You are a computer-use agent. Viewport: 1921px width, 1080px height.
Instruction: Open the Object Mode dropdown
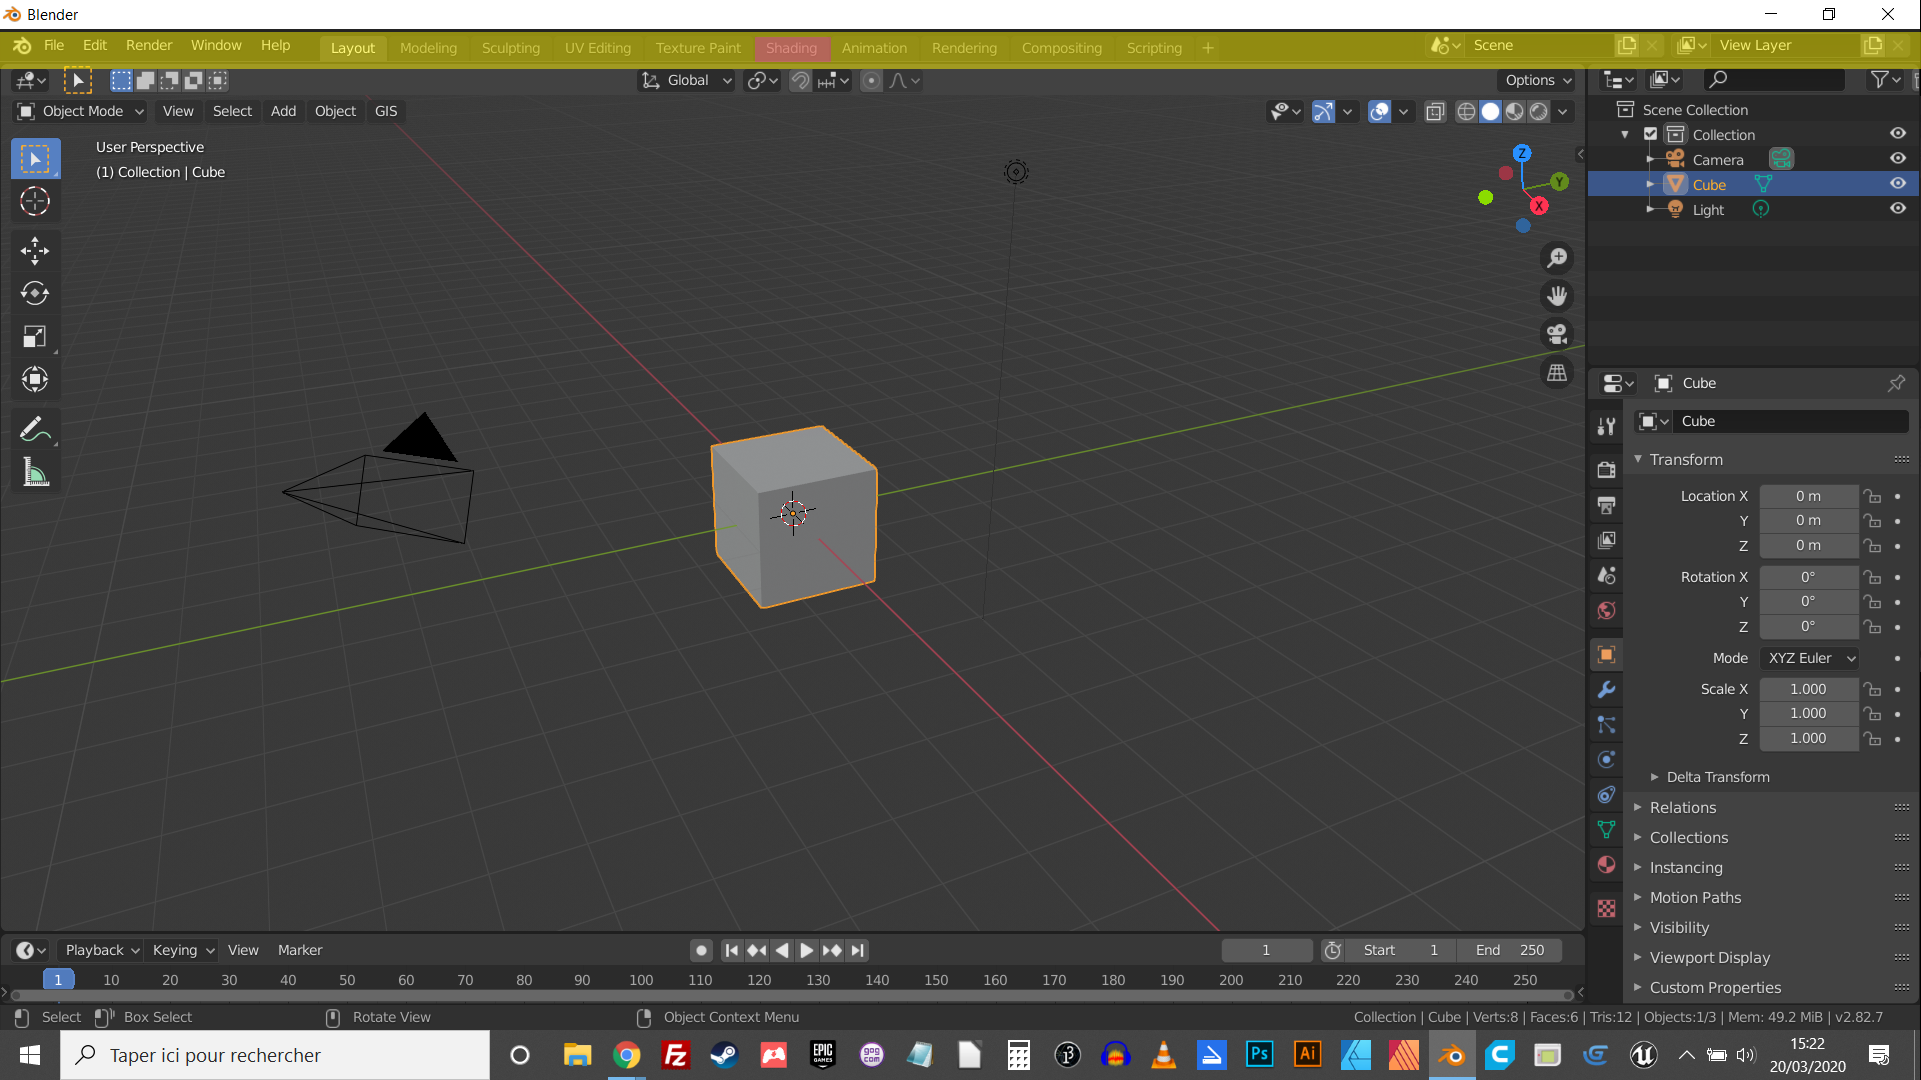(x=82, y=111)
